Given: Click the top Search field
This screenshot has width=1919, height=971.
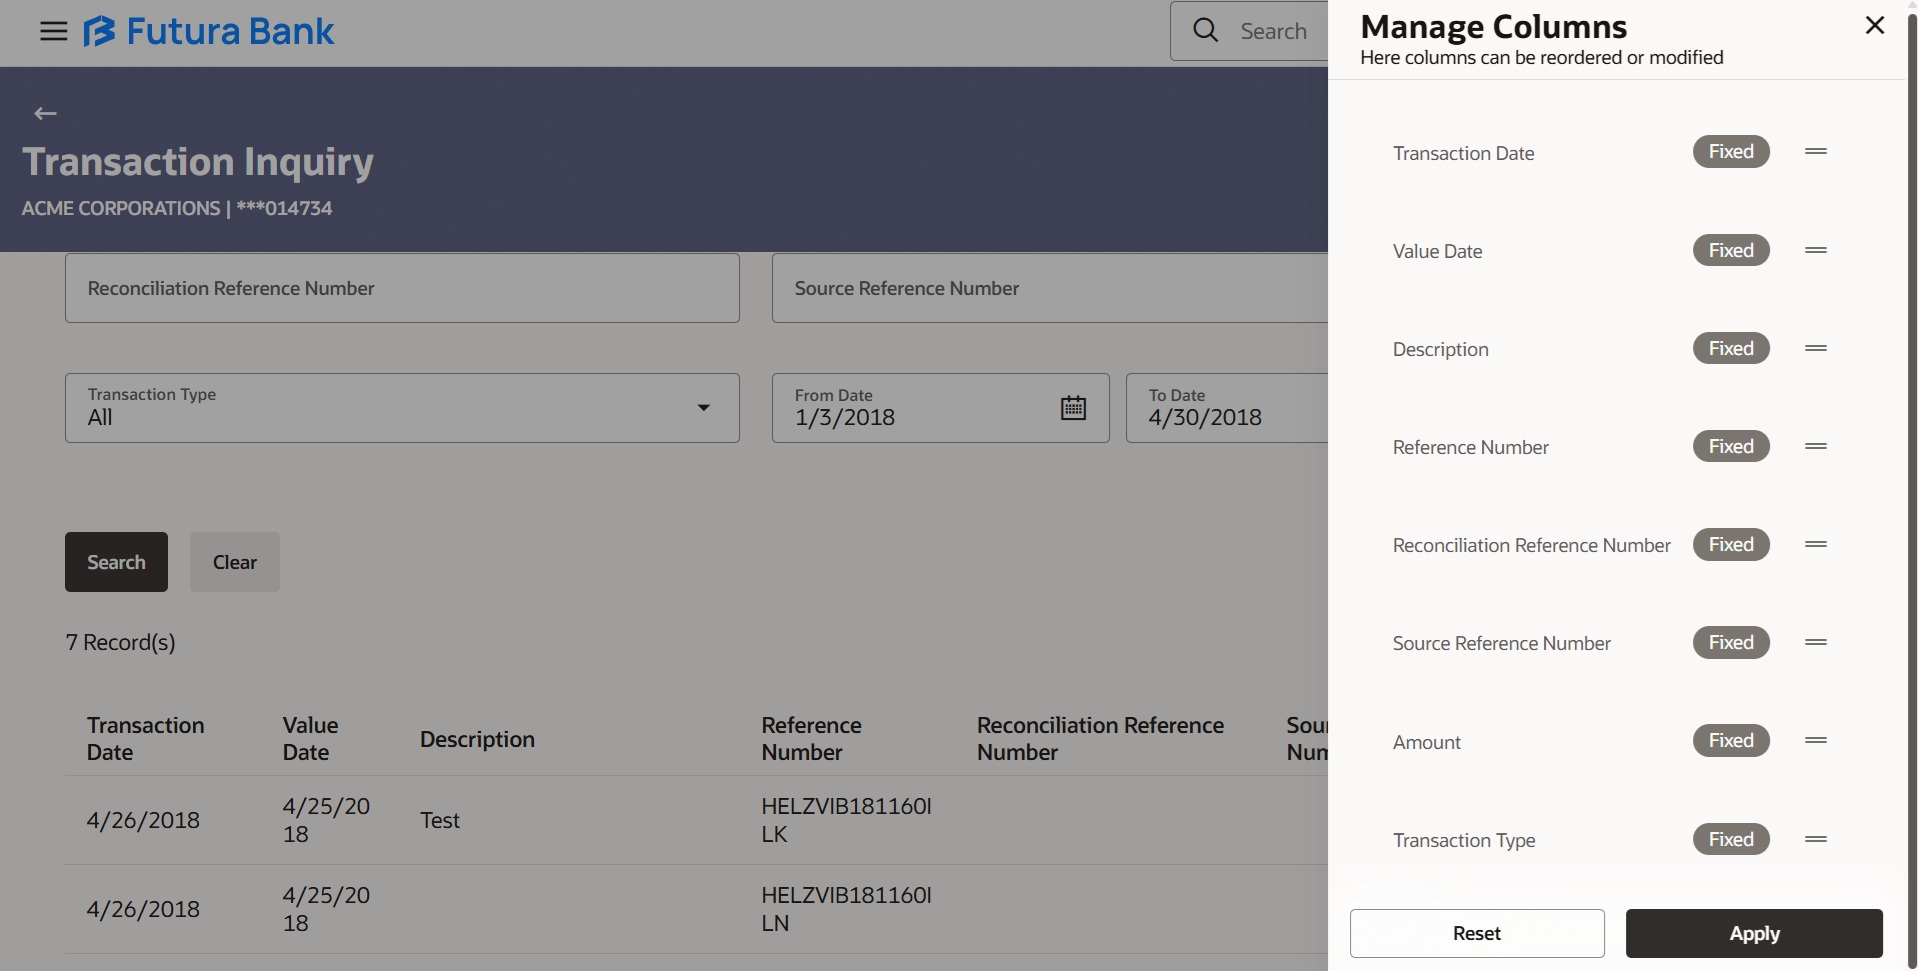Looking at the screenshot, I should point(1250,31).
